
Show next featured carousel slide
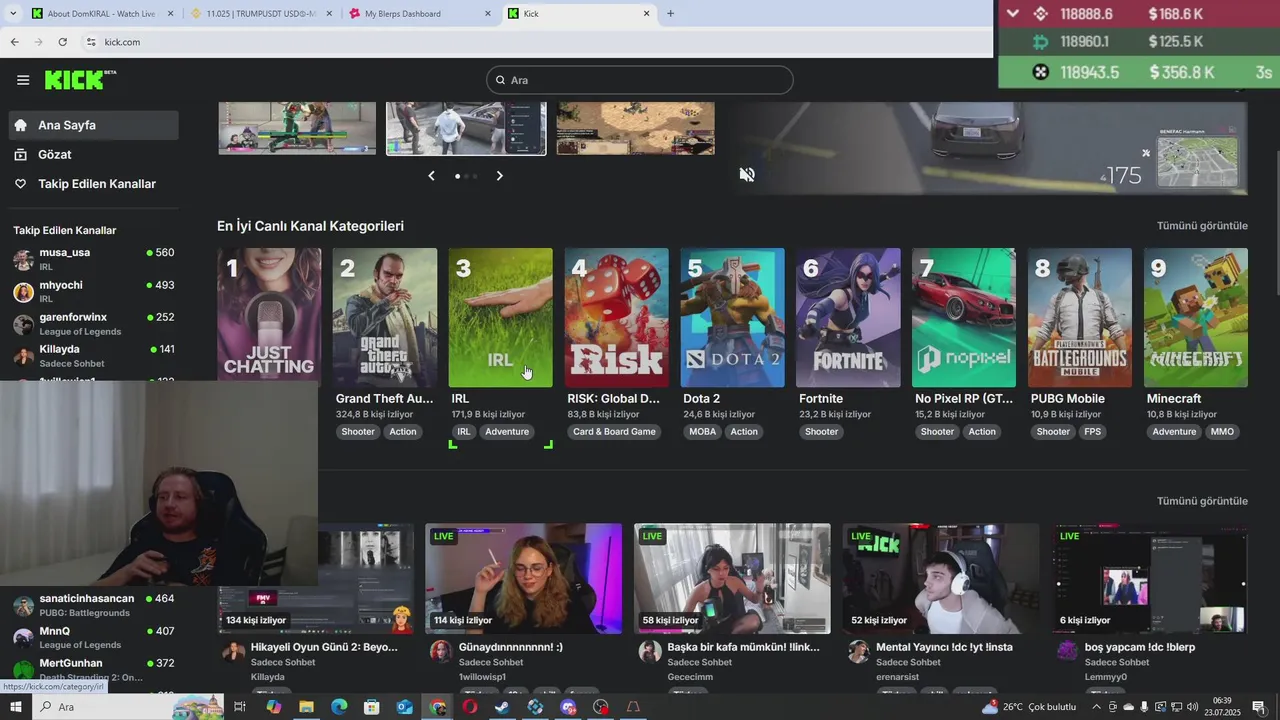(500, 176)
